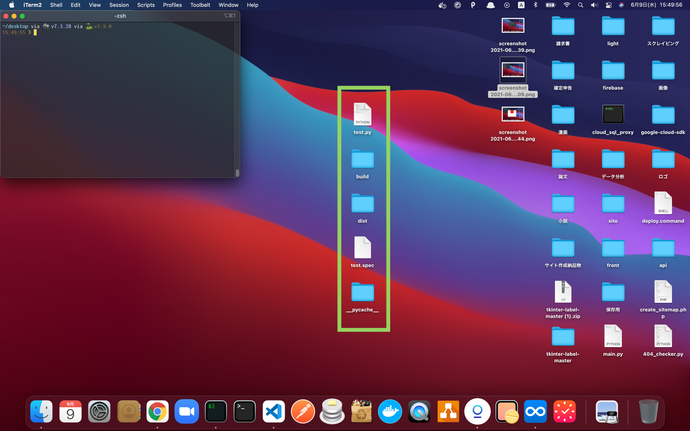This screenshot has height=431, width=690.
Task: Open the input source menu
Action: coord(521,5)
